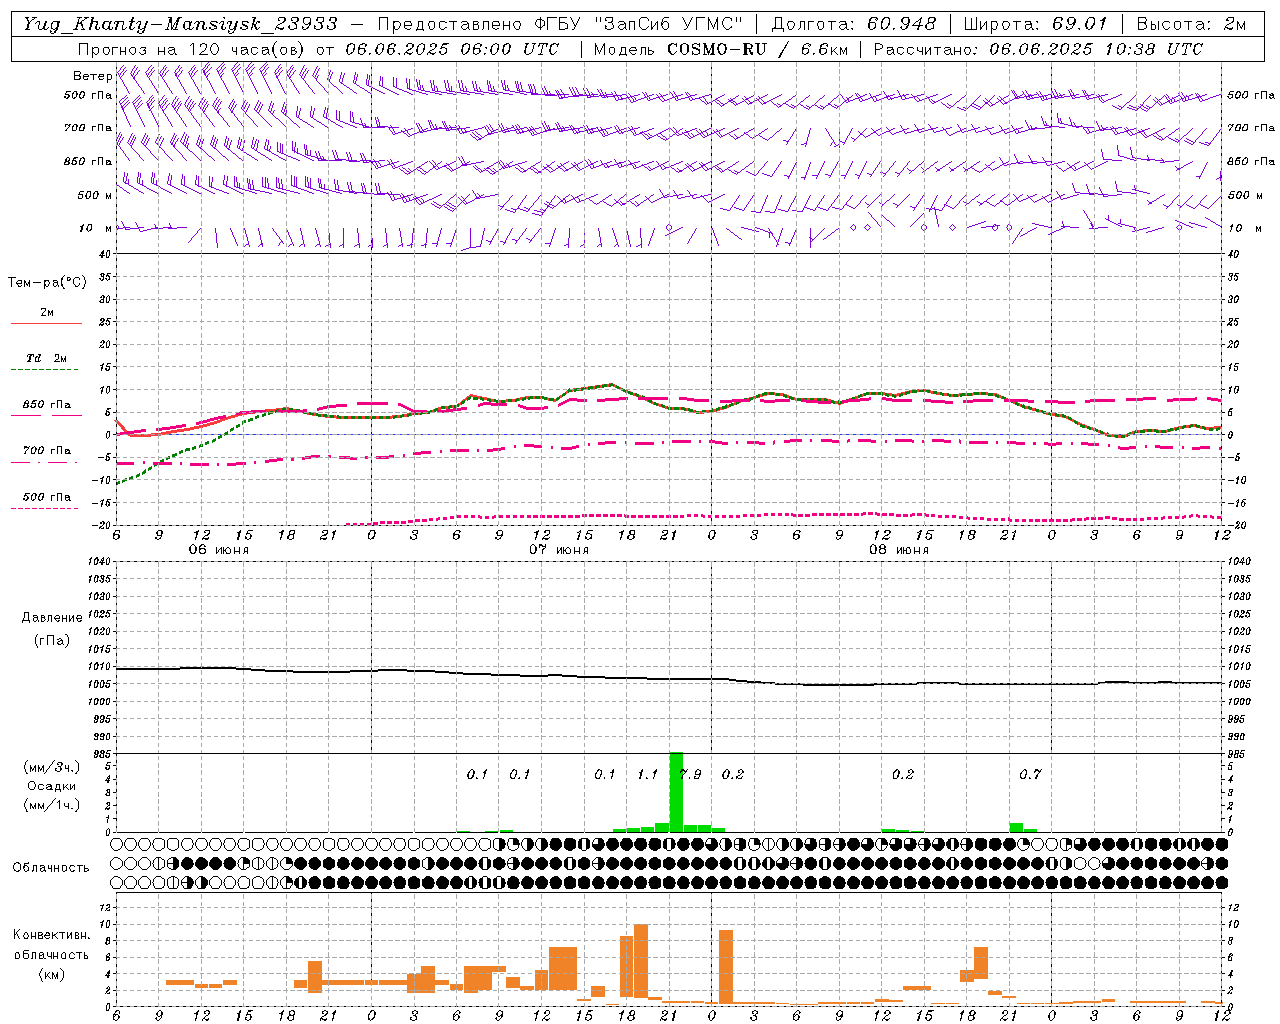Click the Осадки precipitation label
This screenshot has height=1024, width=1280.
[x=51, y=786]
